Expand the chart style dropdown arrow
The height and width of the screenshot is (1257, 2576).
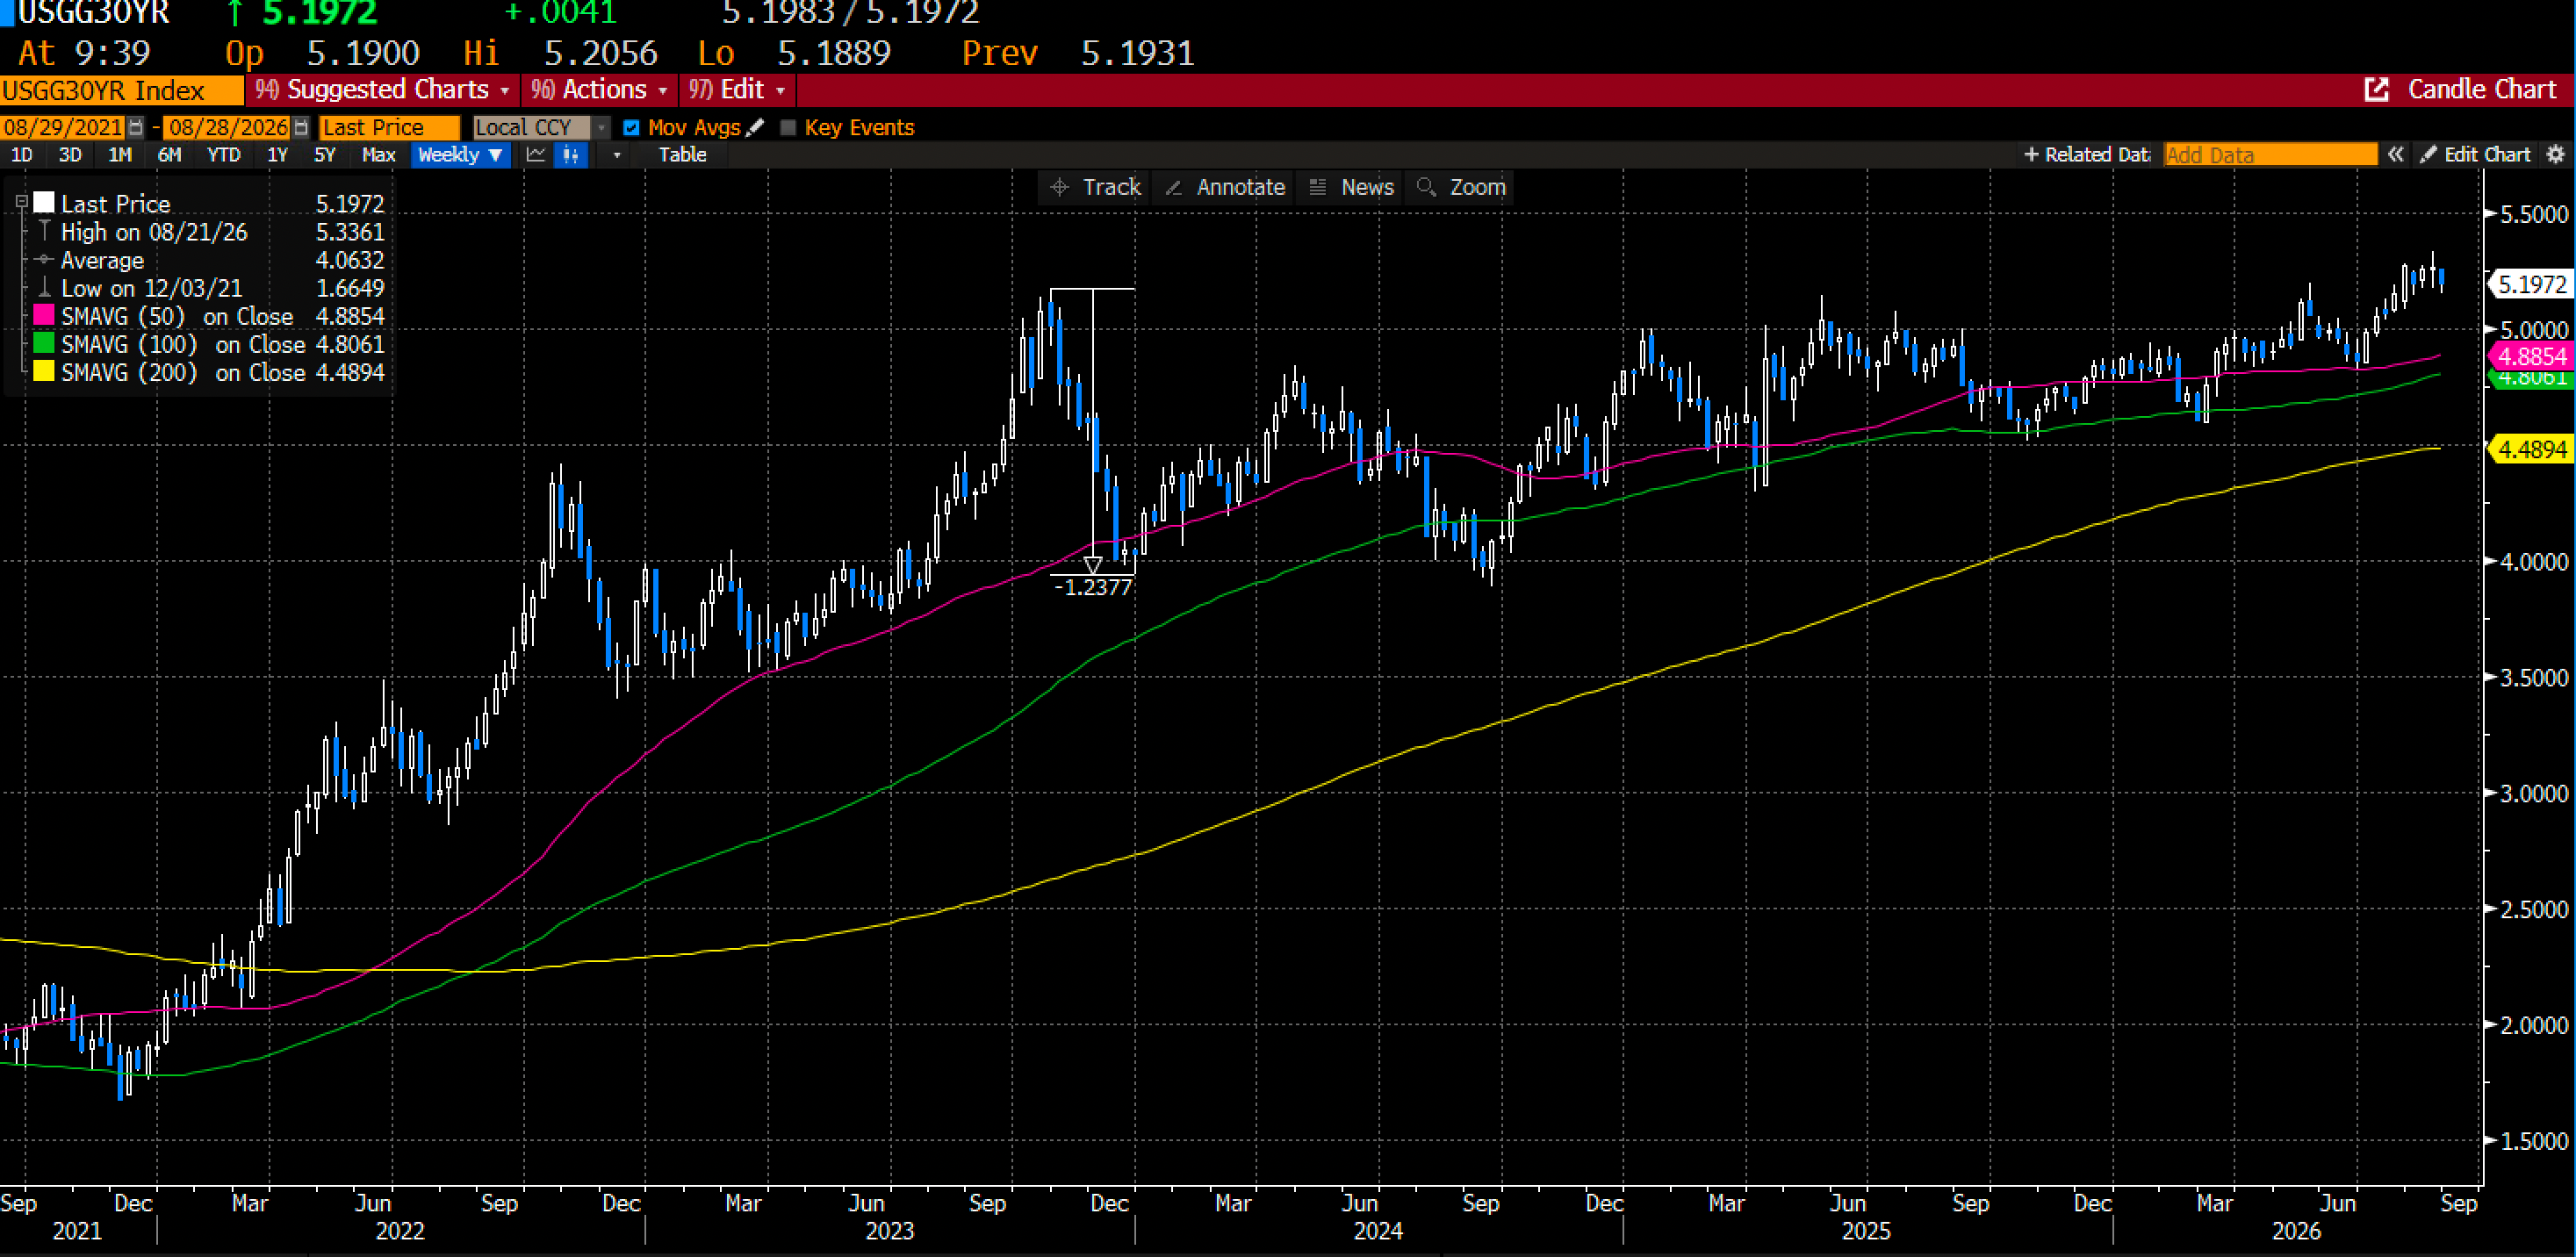pos(617,154)
